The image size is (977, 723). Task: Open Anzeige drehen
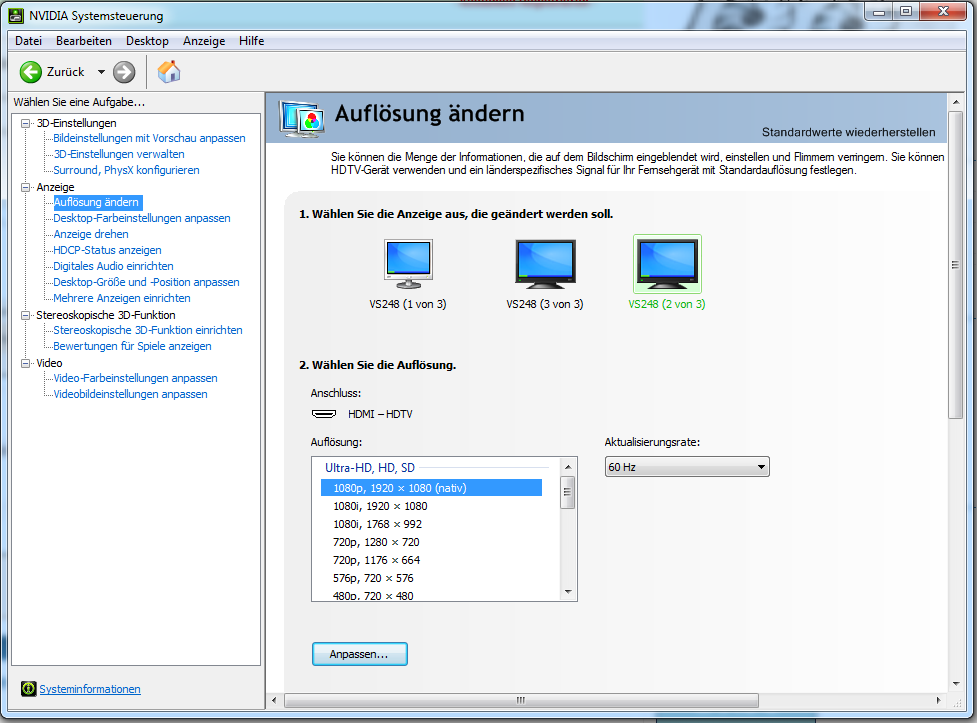91,234
